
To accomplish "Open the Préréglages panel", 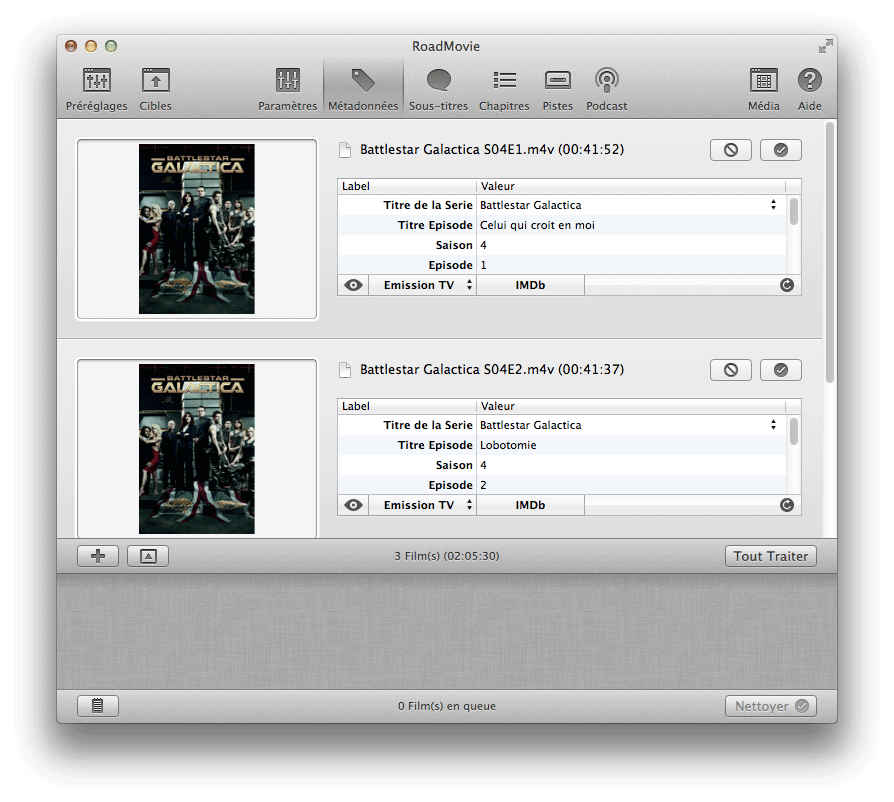I will point(96,88).
